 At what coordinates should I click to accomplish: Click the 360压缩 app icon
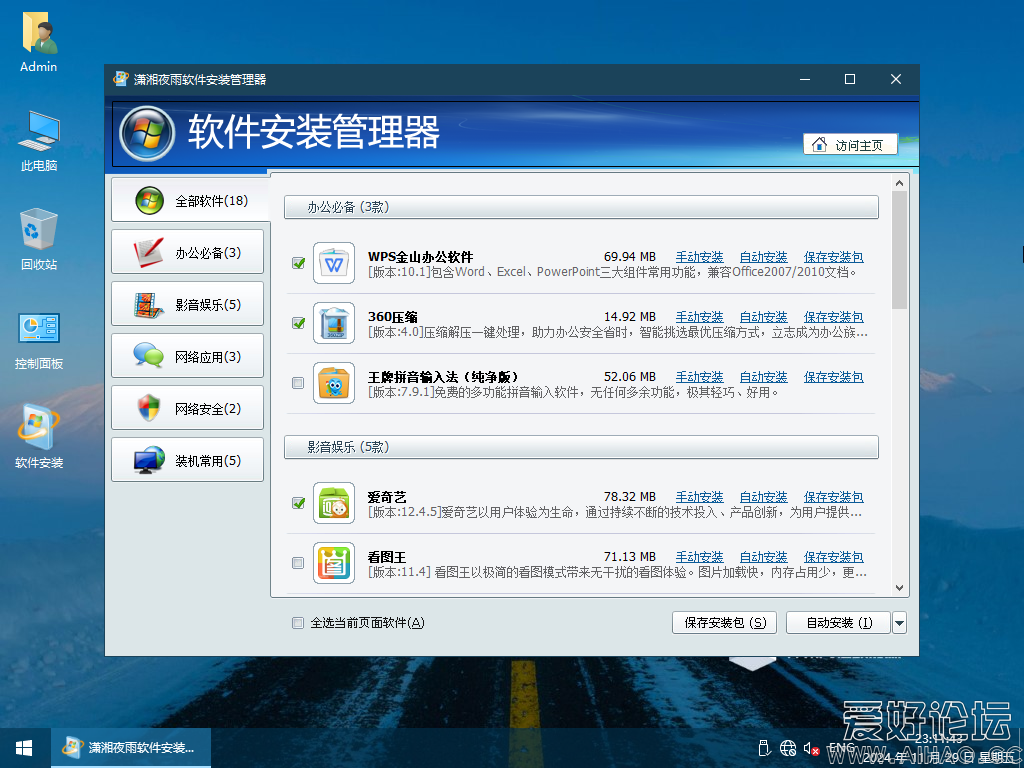pos(334,323)
